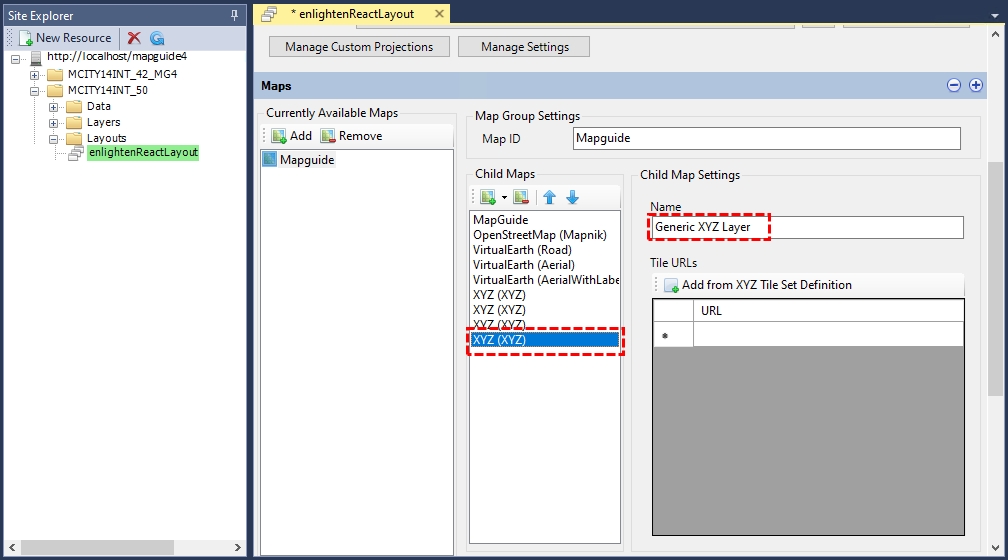Select enlightenReactLayout in the site tree
This screenshot has width=1008, height=560.
(143, 153)
